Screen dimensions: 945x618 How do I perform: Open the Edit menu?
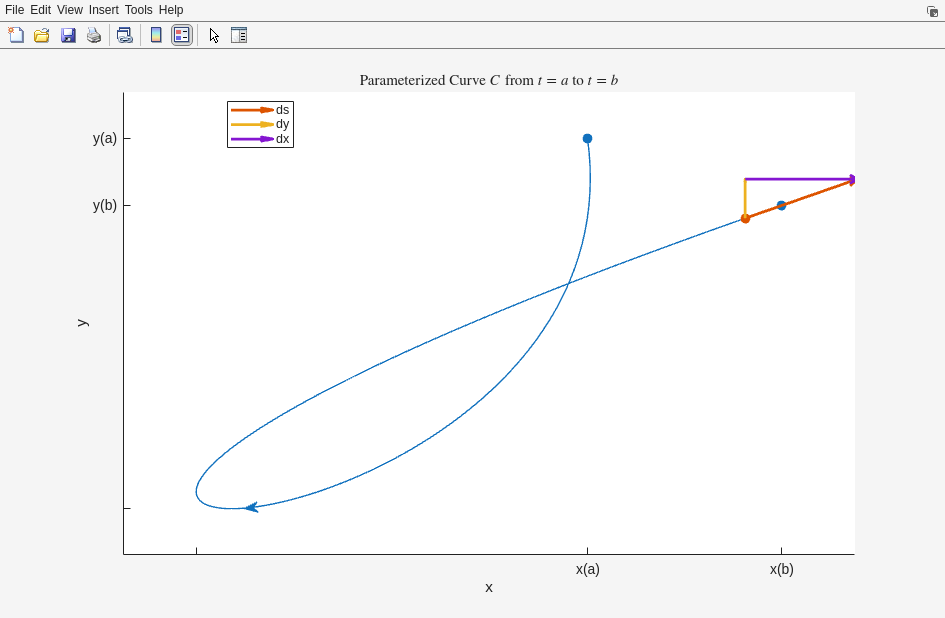coord(40,10)
